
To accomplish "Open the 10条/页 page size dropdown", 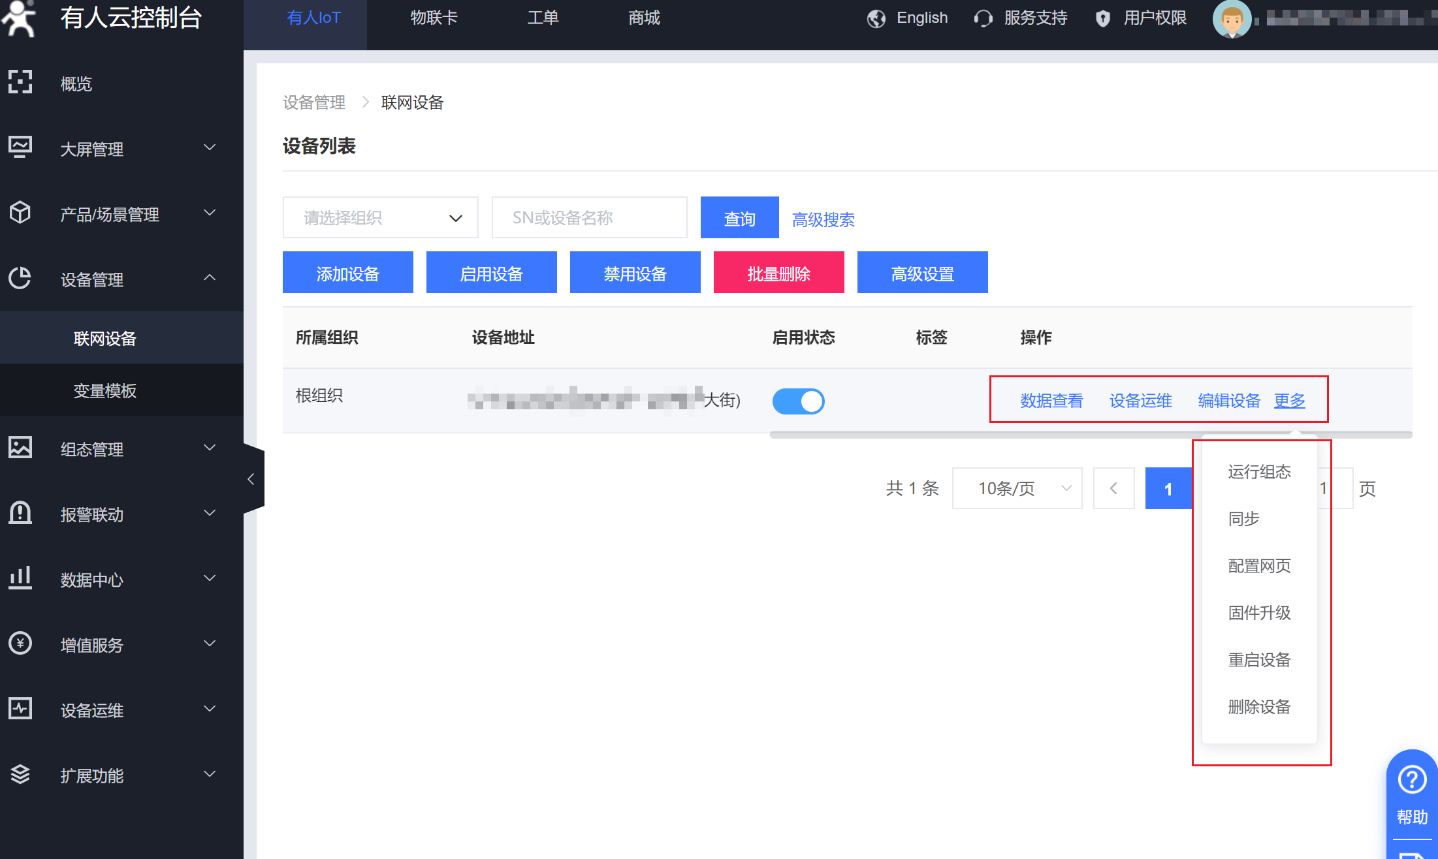I will 1016,489.
